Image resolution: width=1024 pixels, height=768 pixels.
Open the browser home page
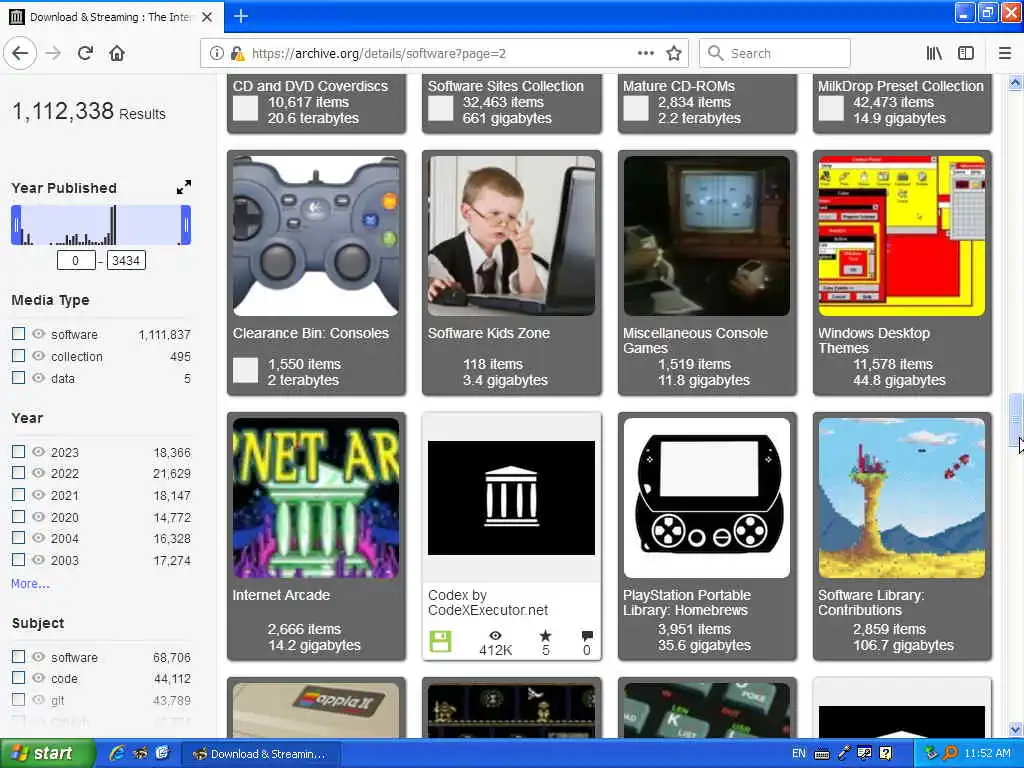[x=117, y=53]
